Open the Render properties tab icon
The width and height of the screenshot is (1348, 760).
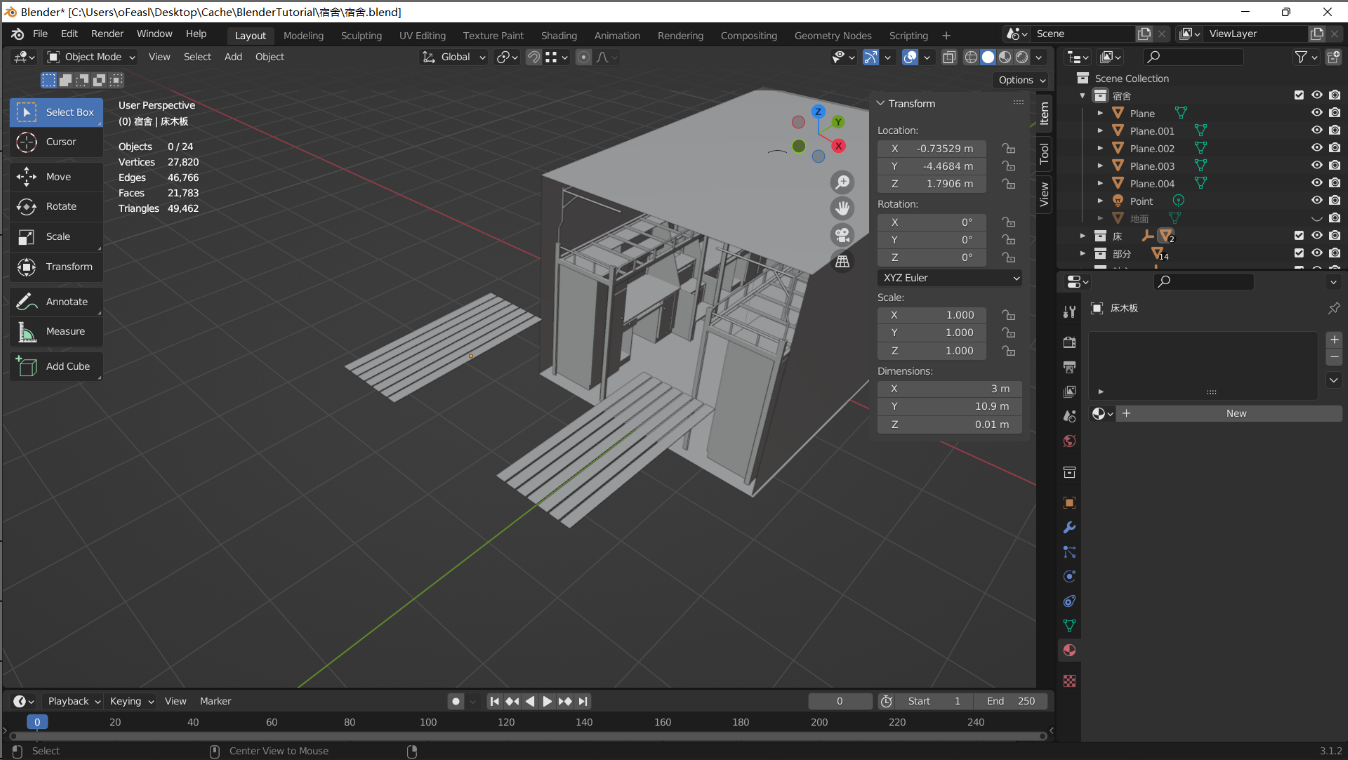point(1069,342)
